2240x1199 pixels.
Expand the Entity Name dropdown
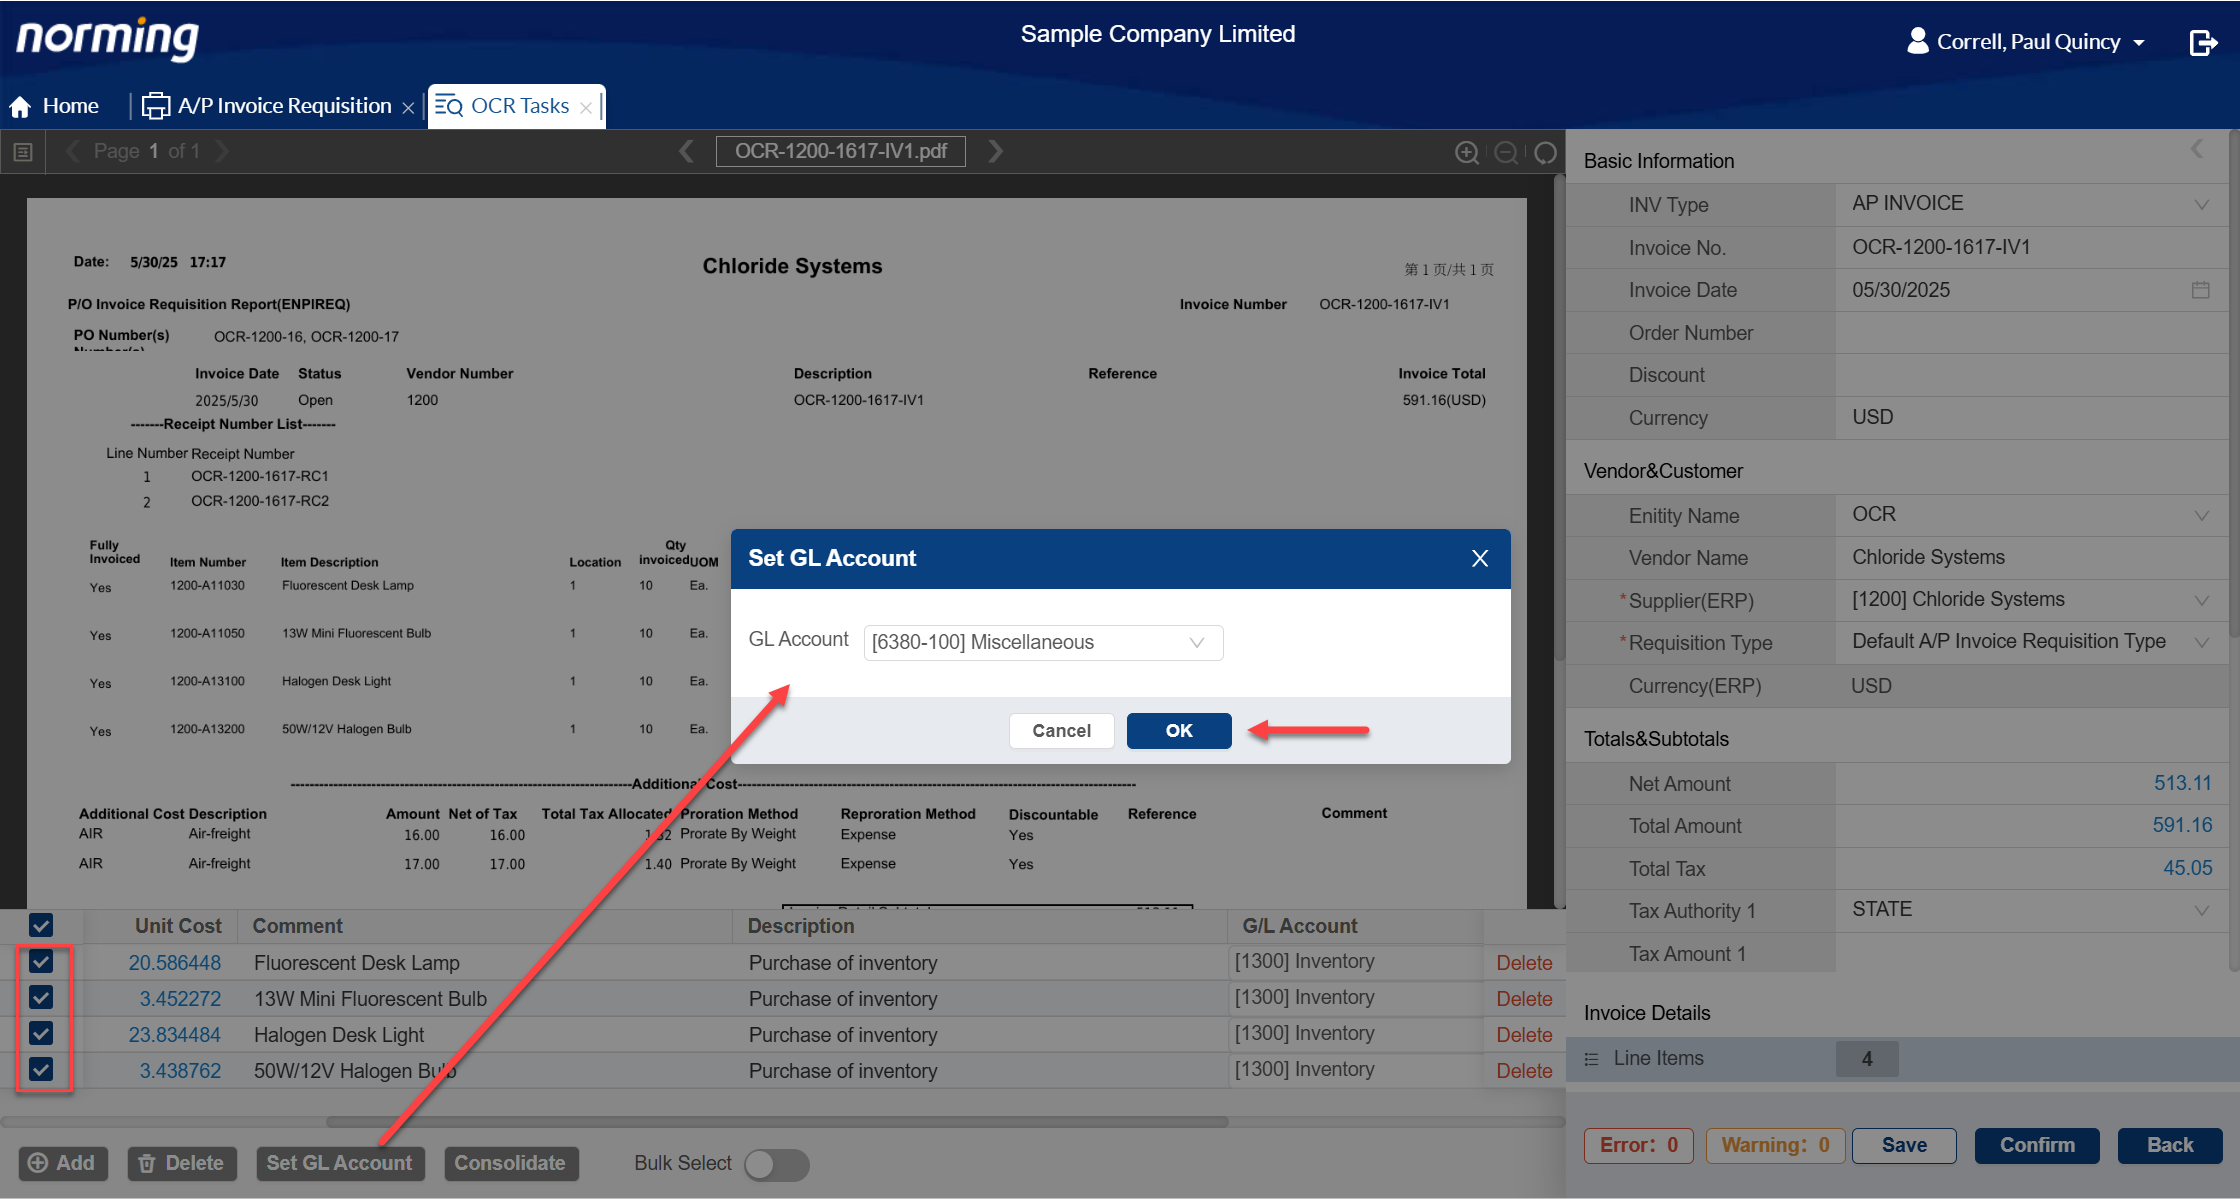coord(2201,515)
